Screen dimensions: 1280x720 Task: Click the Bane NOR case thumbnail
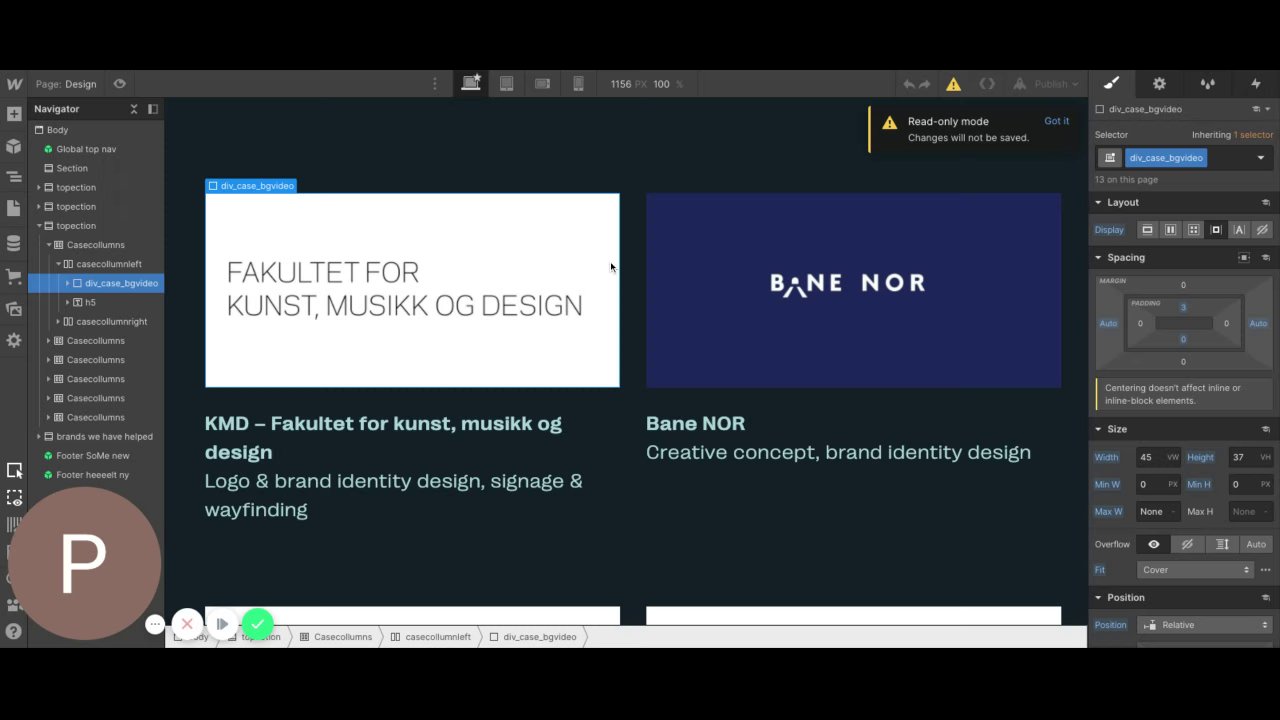pos(853,290)
